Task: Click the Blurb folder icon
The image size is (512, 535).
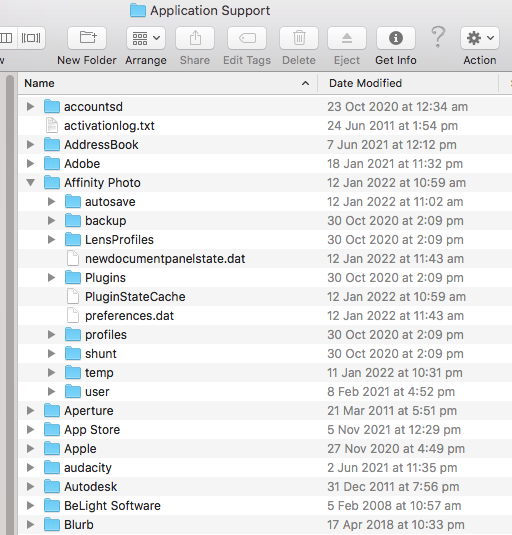Action: tap(52, 524)
